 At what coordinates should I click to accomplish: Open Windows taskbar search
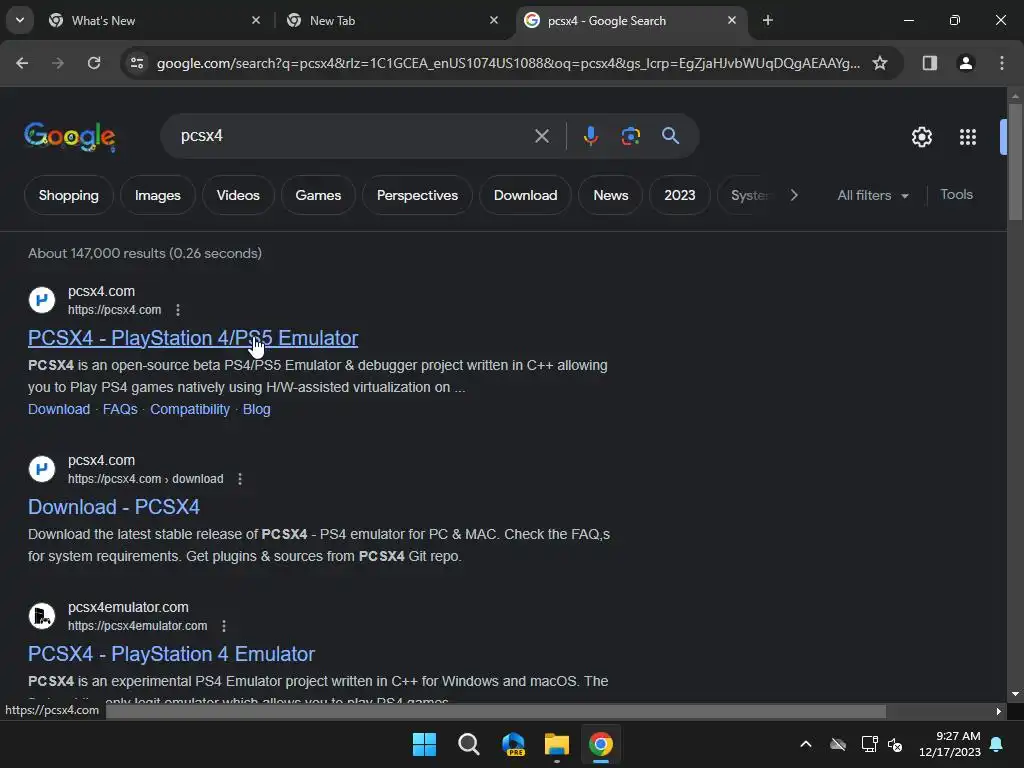[x=468, y=744]
